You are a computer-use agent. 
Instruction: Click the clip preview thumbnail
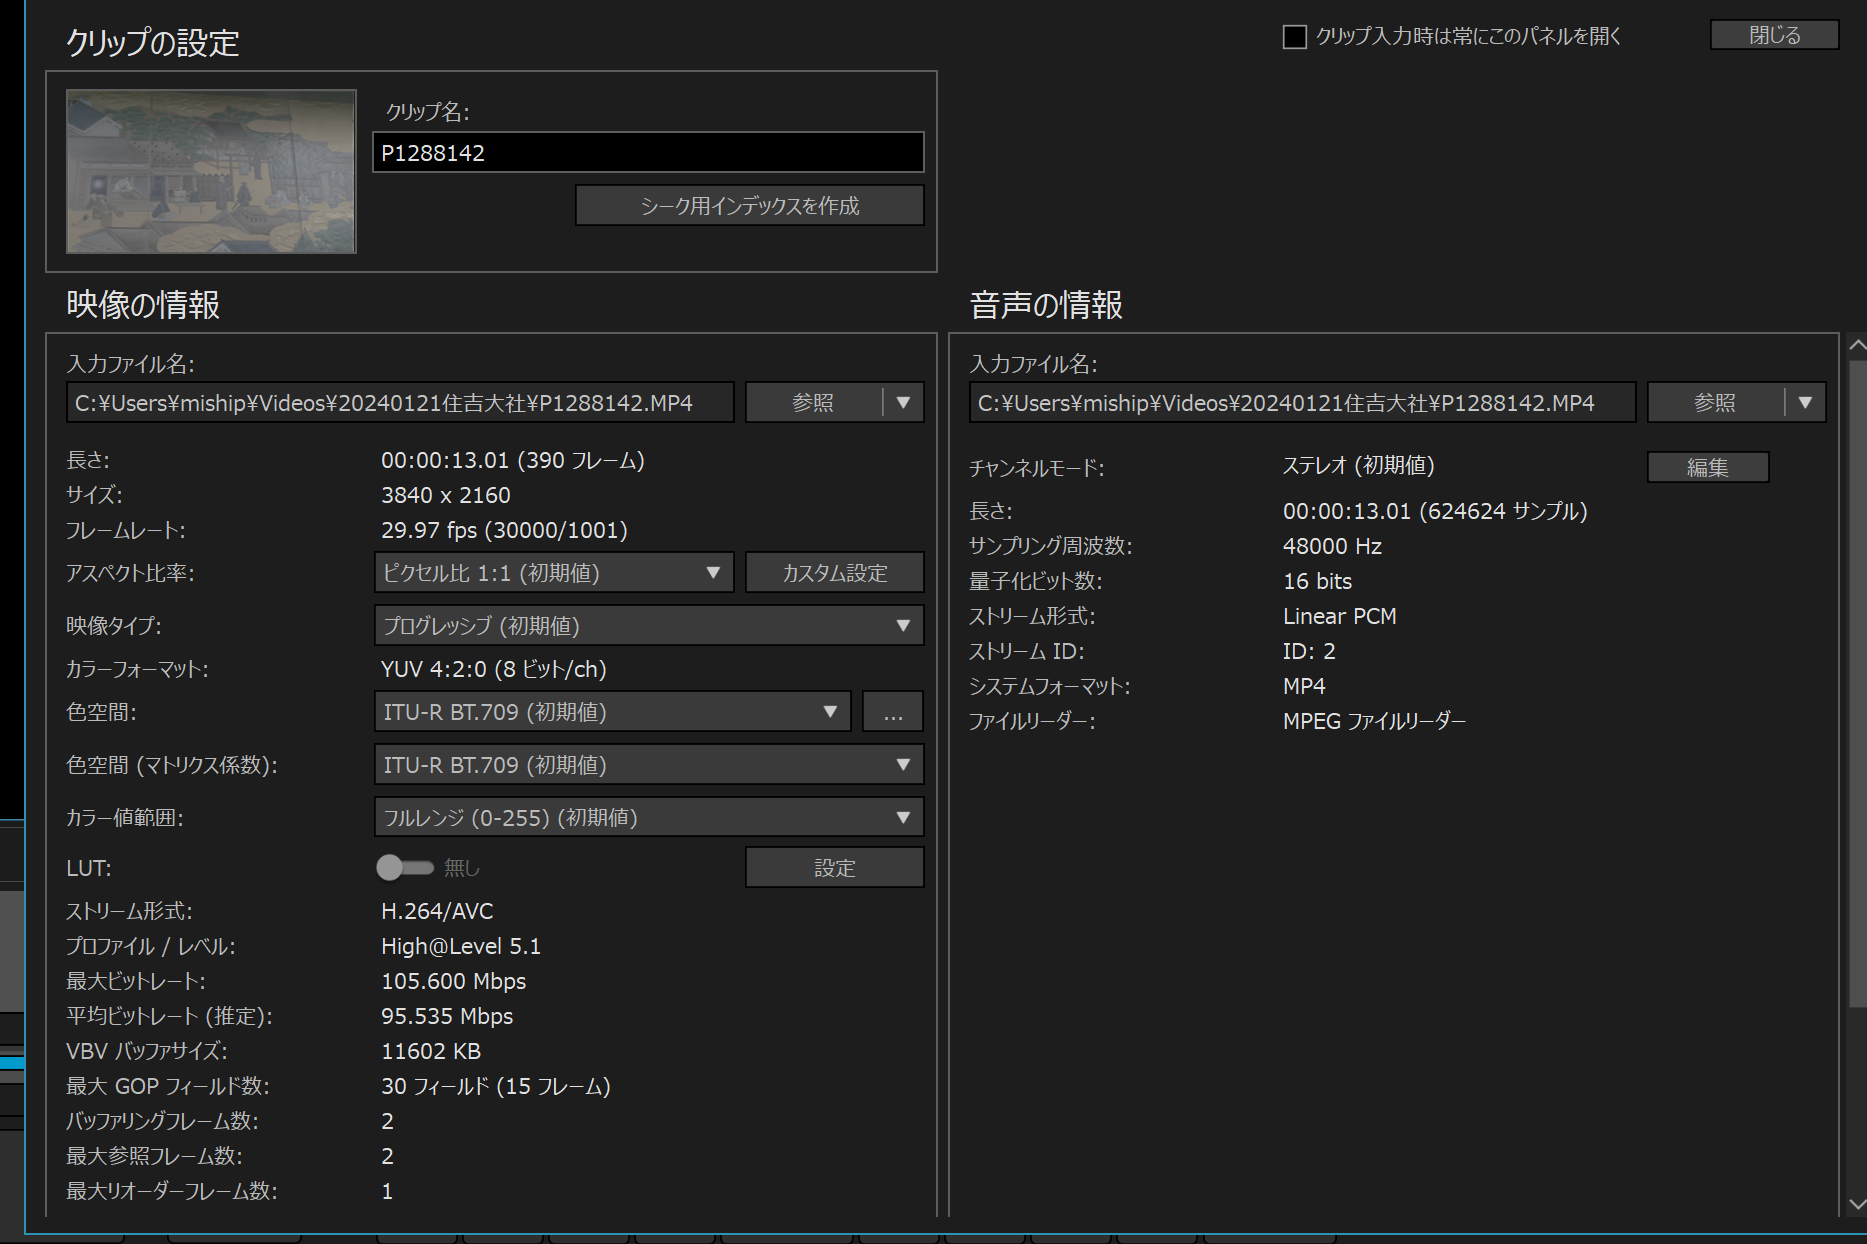tap(211, 171)
